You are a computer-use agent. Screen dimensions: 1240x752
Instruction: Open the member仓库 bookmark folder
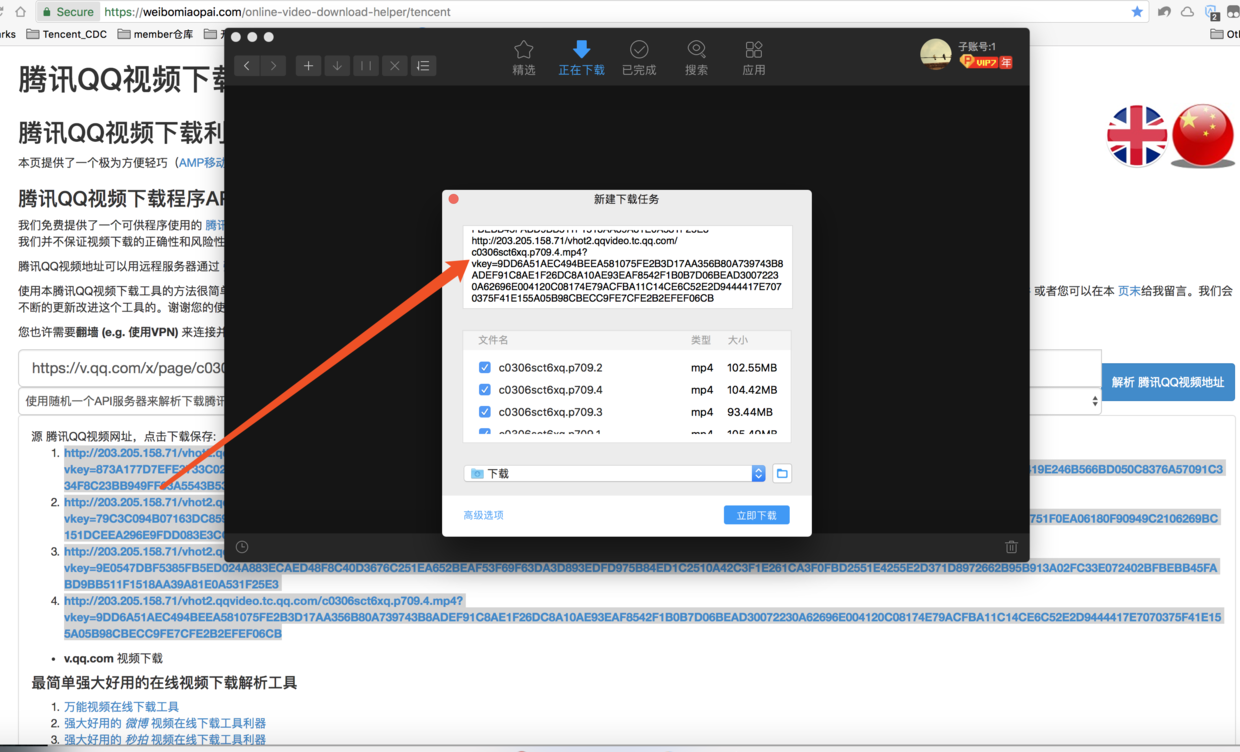[155, 34]
